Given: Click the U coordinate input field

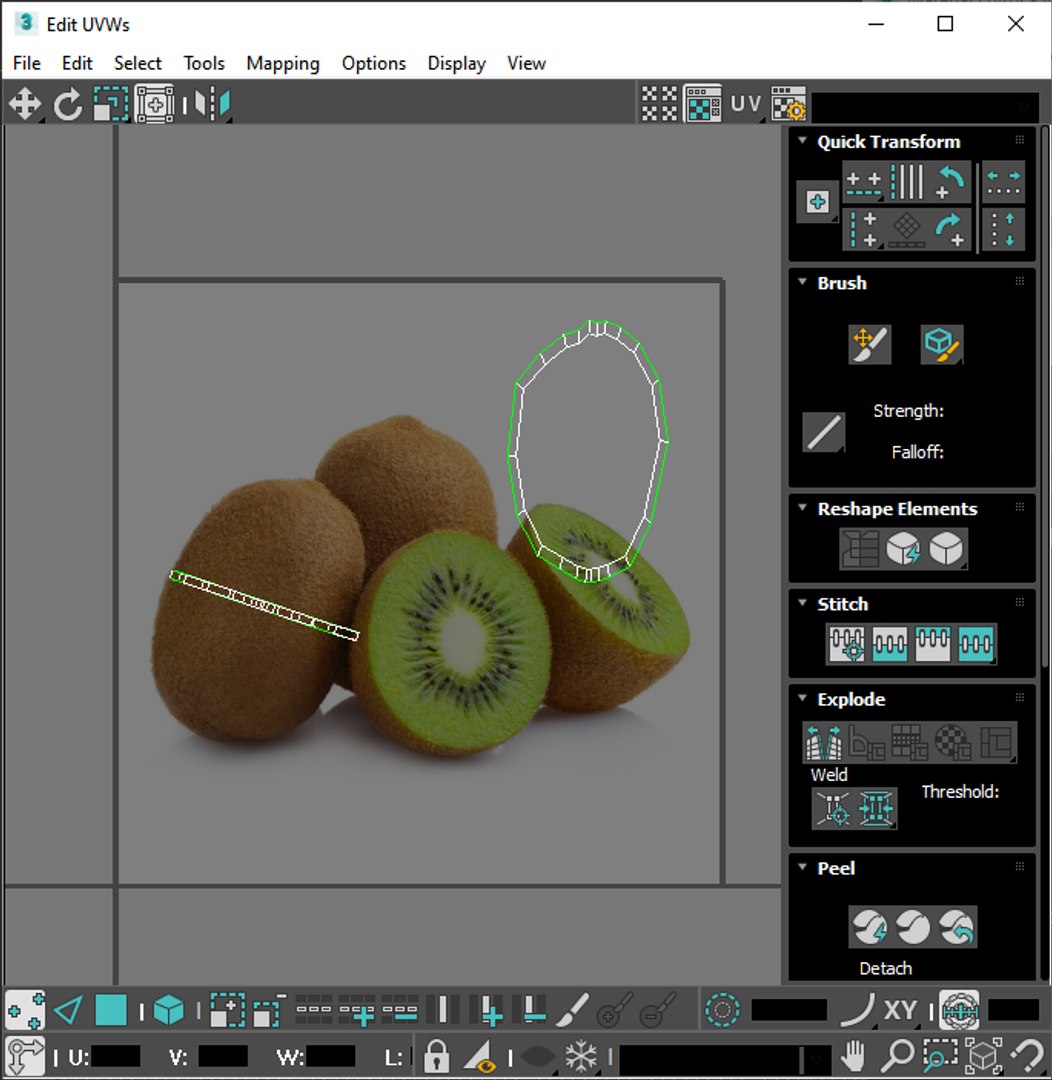Looking at the screenshot, I should [x=115, y=1057].
